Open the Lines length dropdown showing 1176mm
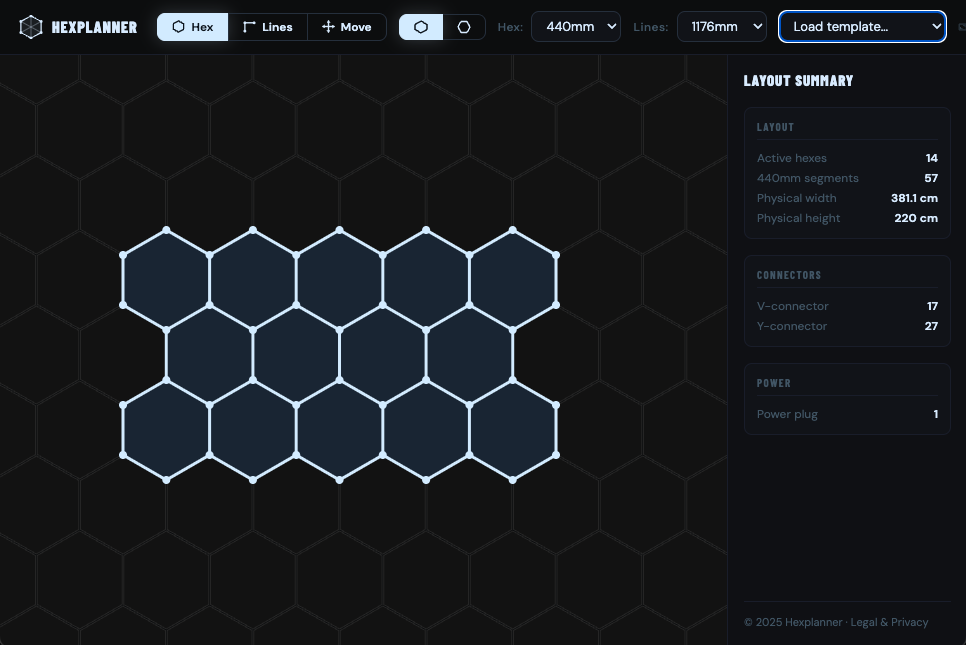 (x=722, y=26)
